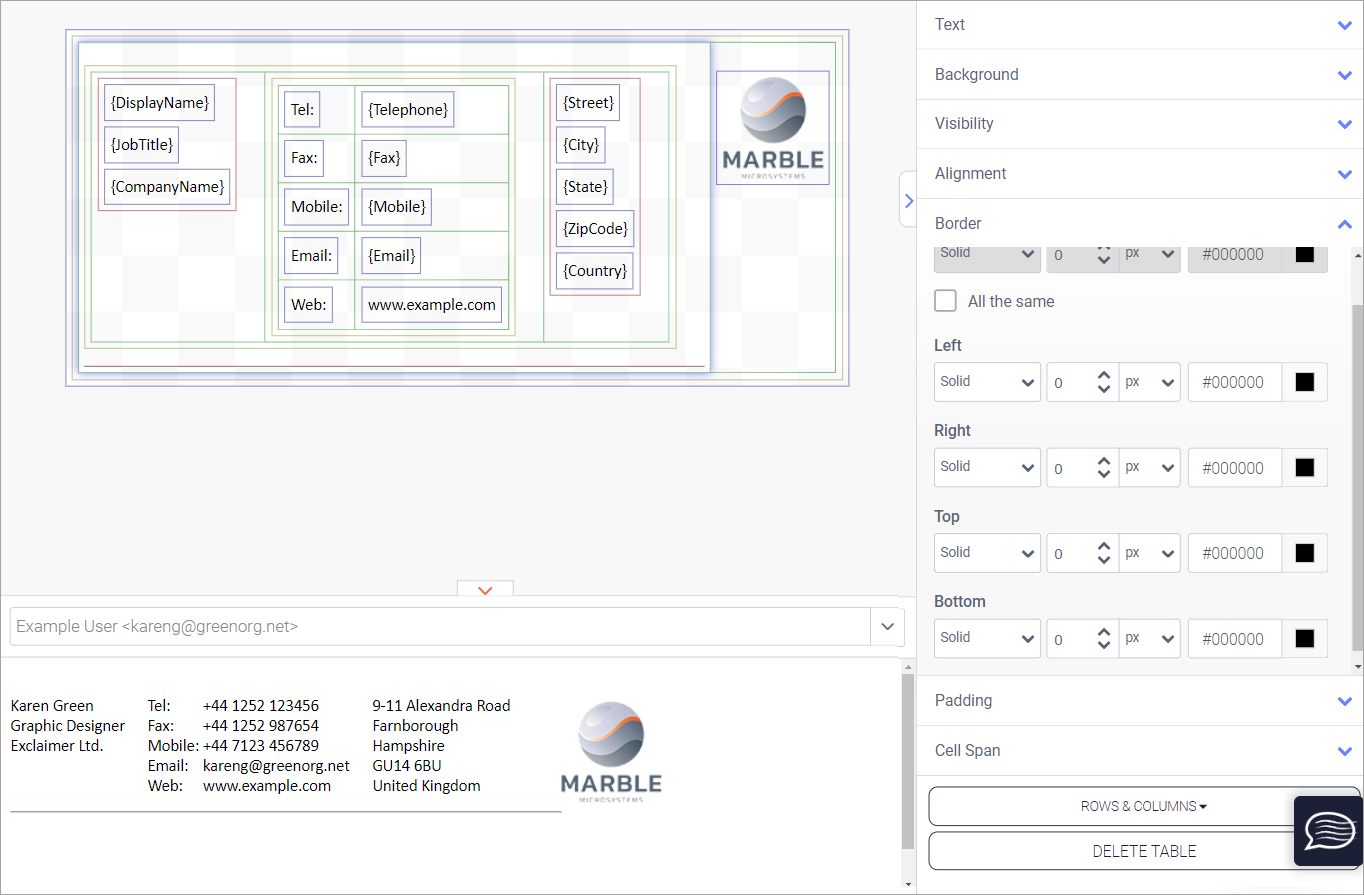
Task: Increase the Left border width stepper
Action: (x=1104, y=376)
